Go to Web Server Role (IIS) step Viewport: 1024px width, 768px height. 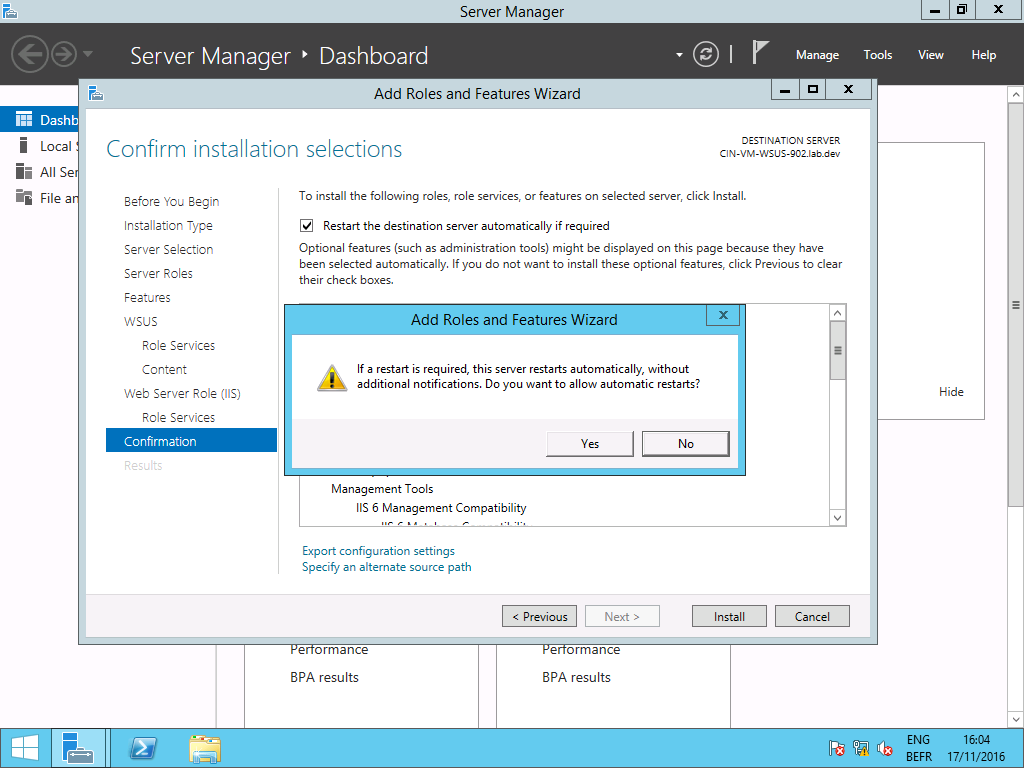point(182,394)
